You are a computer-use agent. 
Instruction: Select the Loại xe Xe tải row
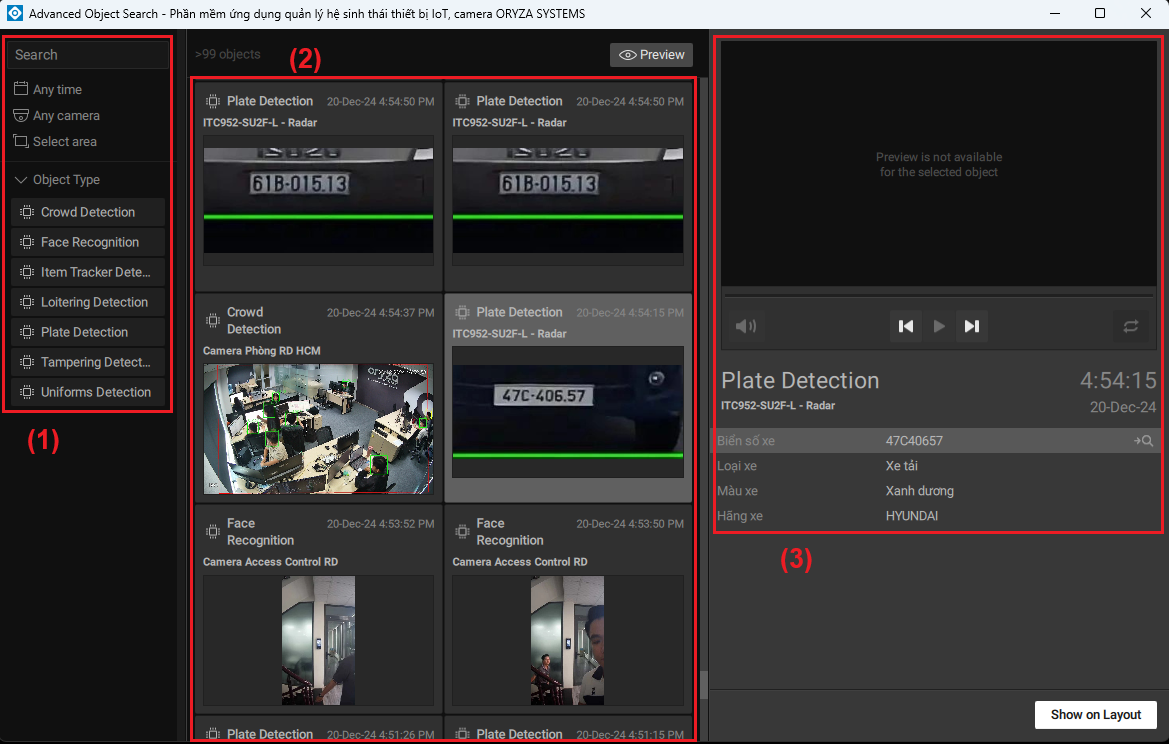click(936, 466)
